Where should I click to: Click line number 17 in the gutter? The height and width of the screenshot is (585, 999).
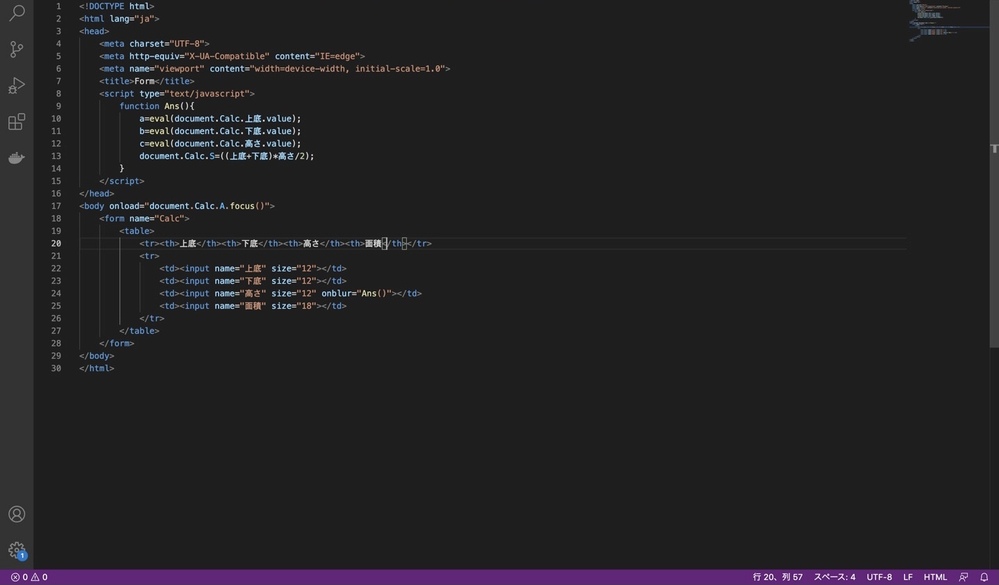(56, 206)
